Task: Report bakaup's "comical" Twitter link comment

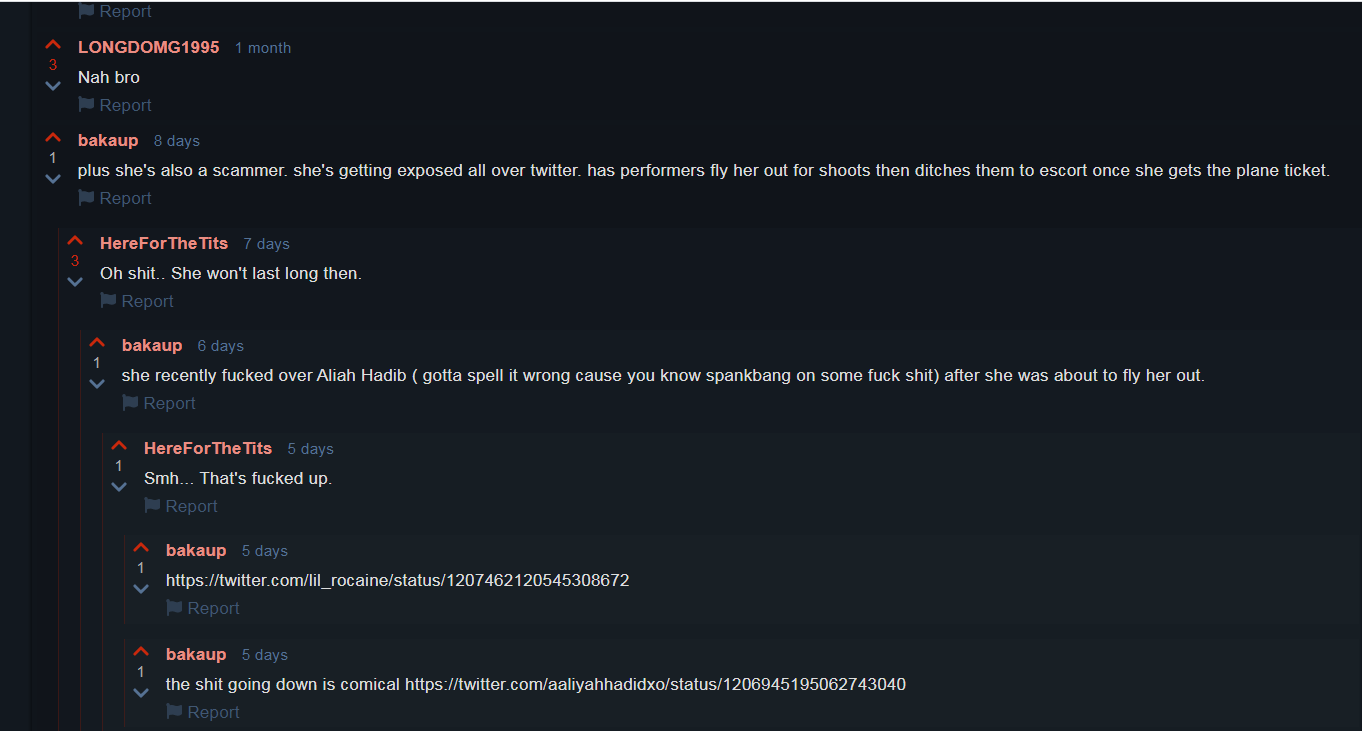Action: click(203, 712)
